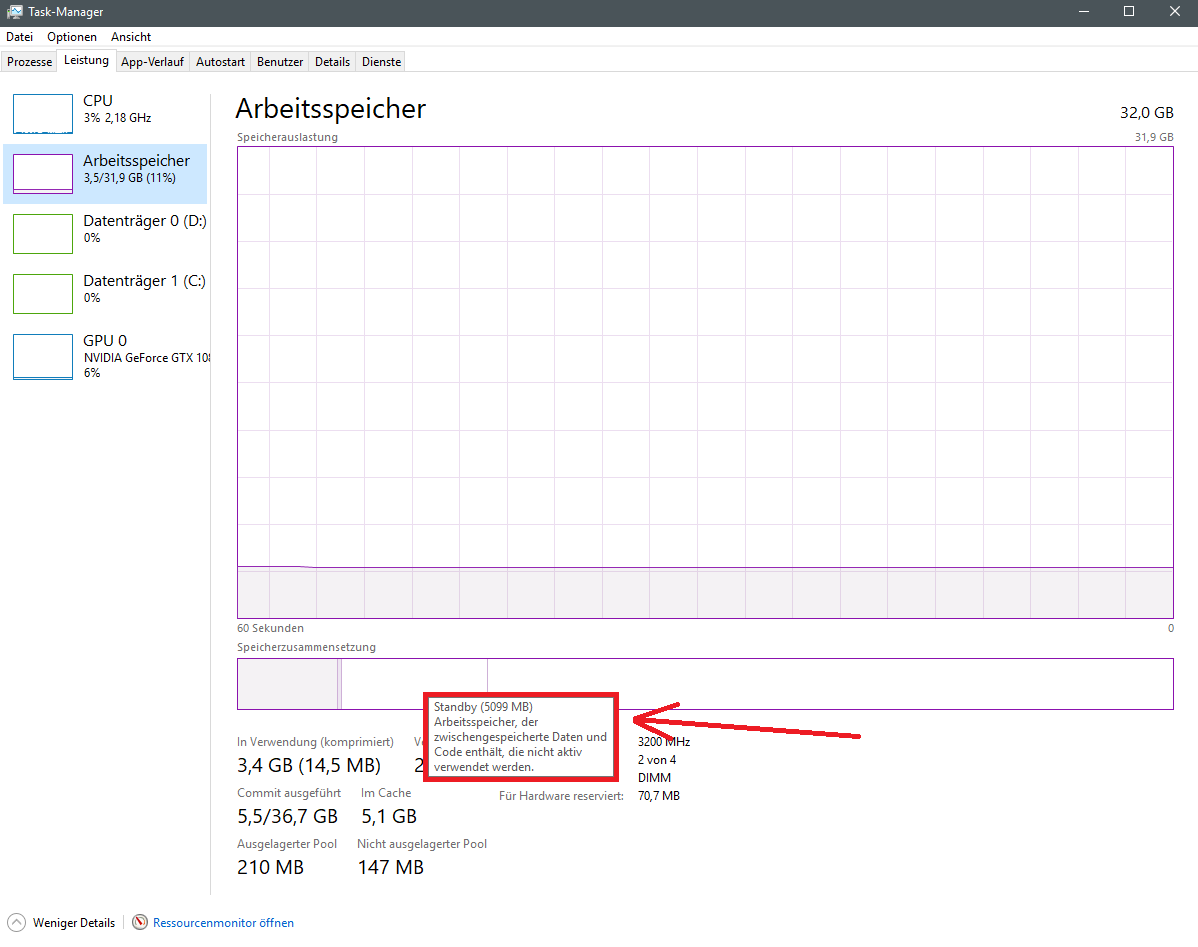This screenshot has width=1198, height=947.
Task: Open Datenträger 1 (C:) performance view
Action: point(42,293)
